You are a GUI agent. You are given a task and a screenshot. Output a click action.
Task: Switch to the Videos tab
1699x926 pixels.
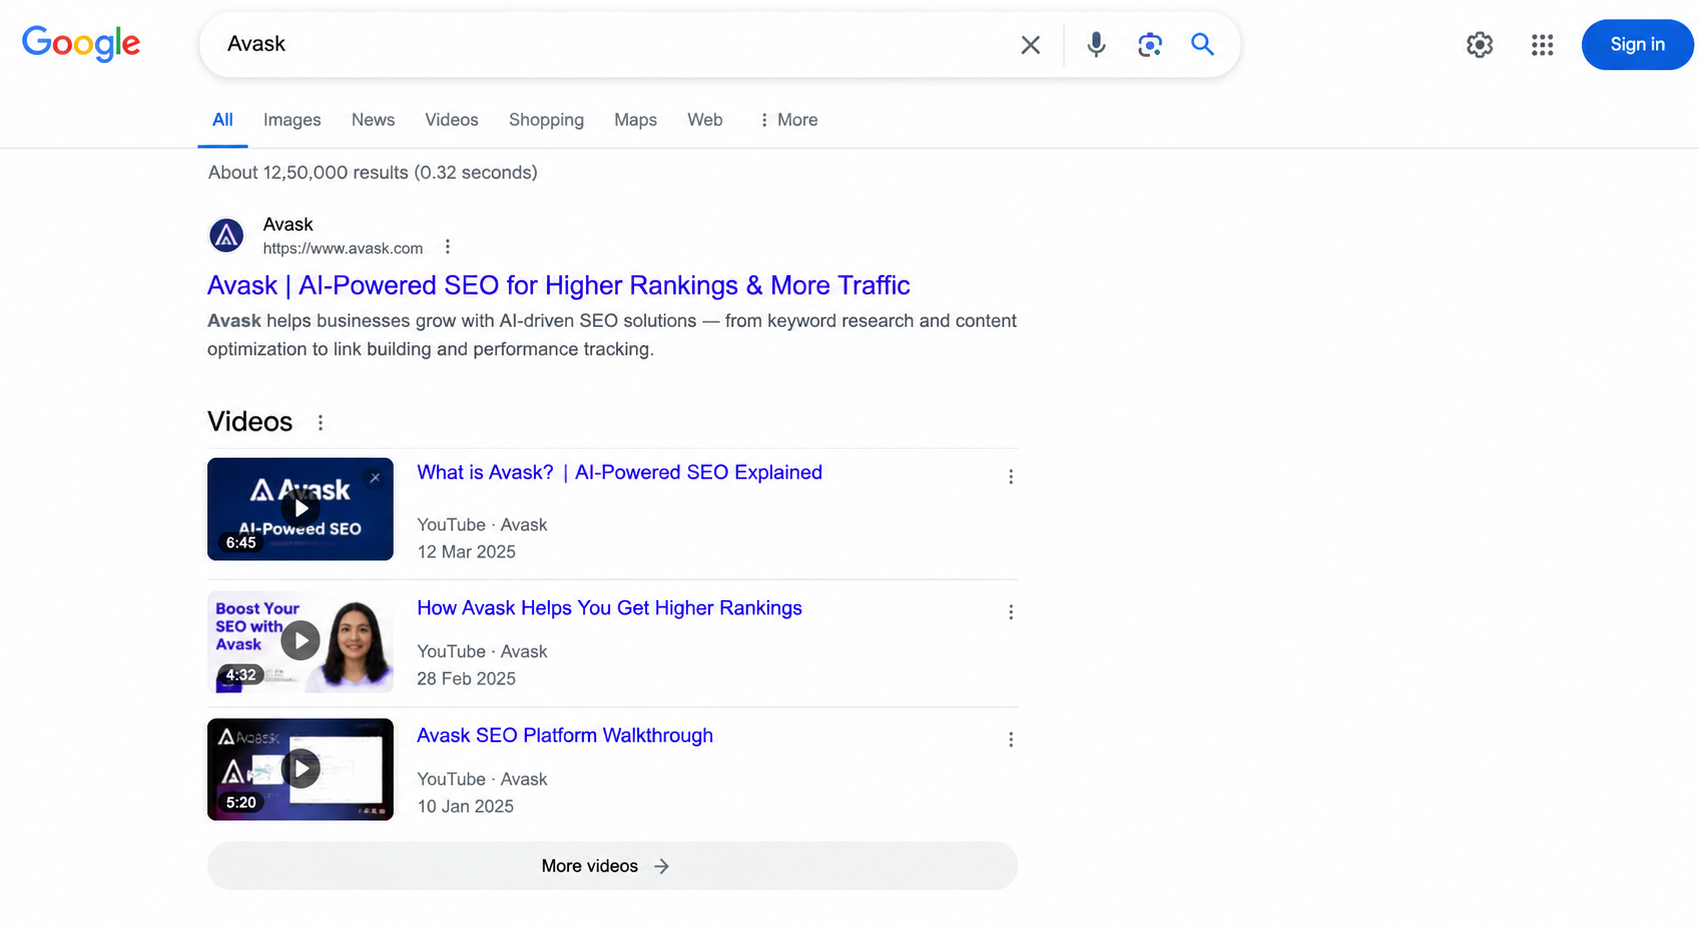[x=451, y=120]
